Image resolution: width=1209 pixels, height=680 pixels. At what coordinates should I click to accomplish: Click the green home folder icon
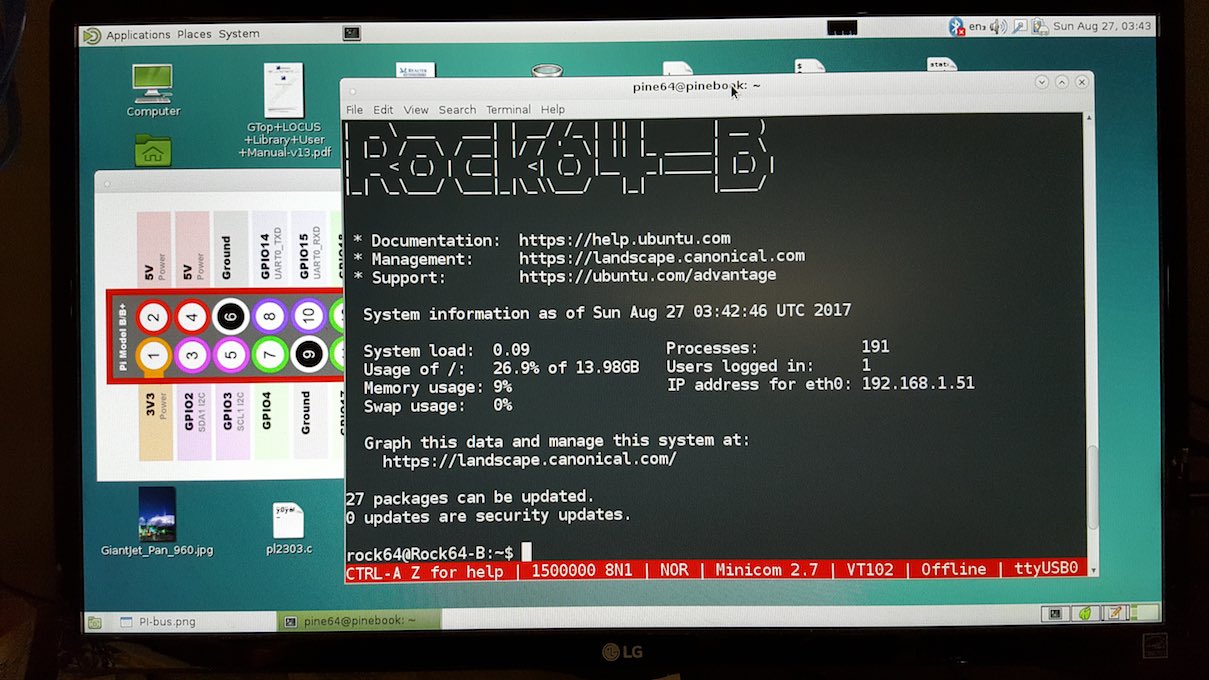click(153, 150)
